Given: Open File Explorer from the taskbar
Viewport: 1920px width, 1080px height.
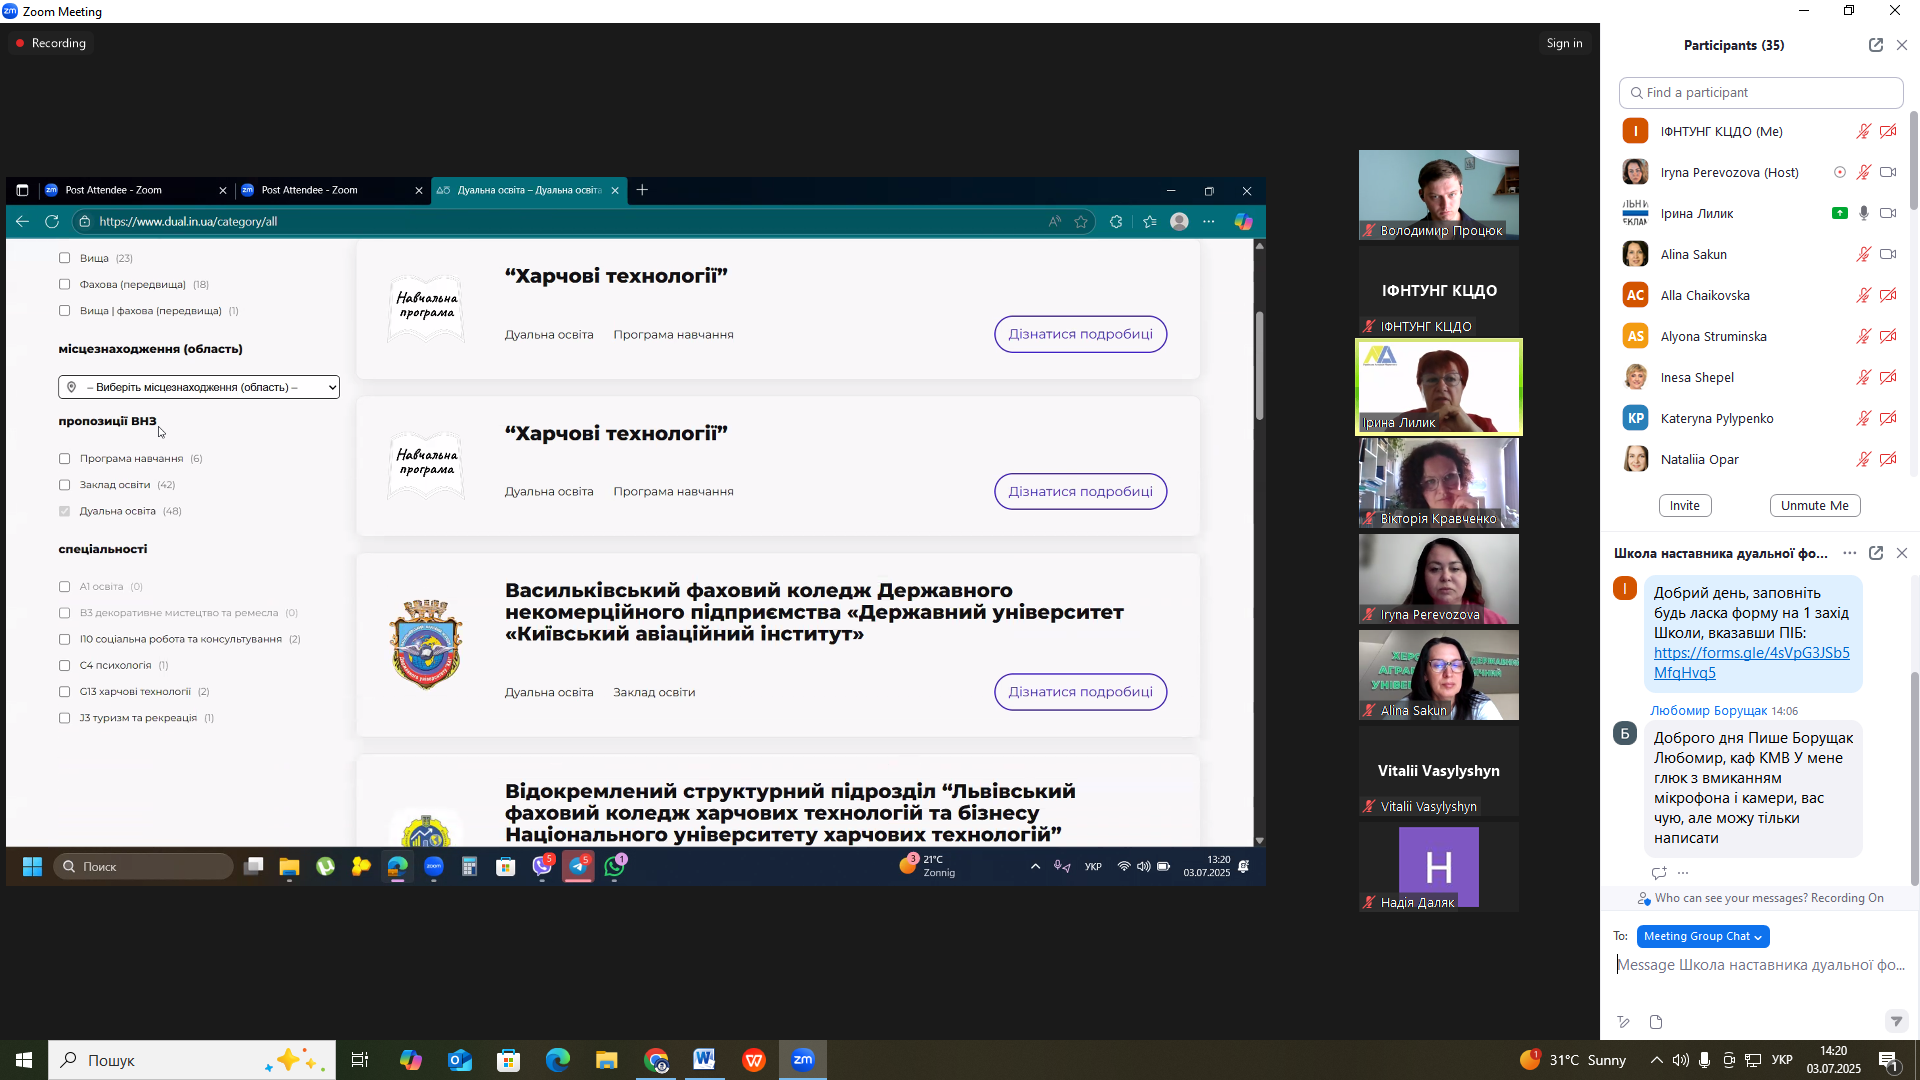Looking at the screenshot, I should point(607,1060).
